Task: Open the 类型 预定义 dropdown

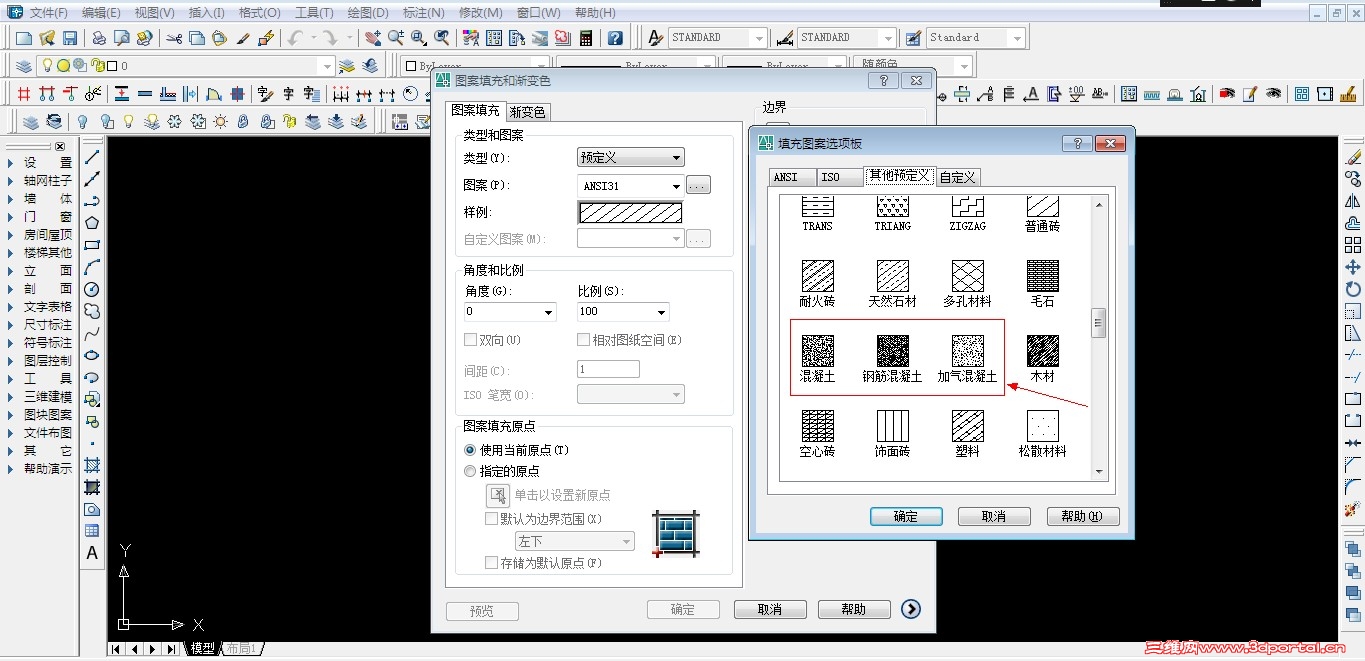Action: click(x=631, y=157)
